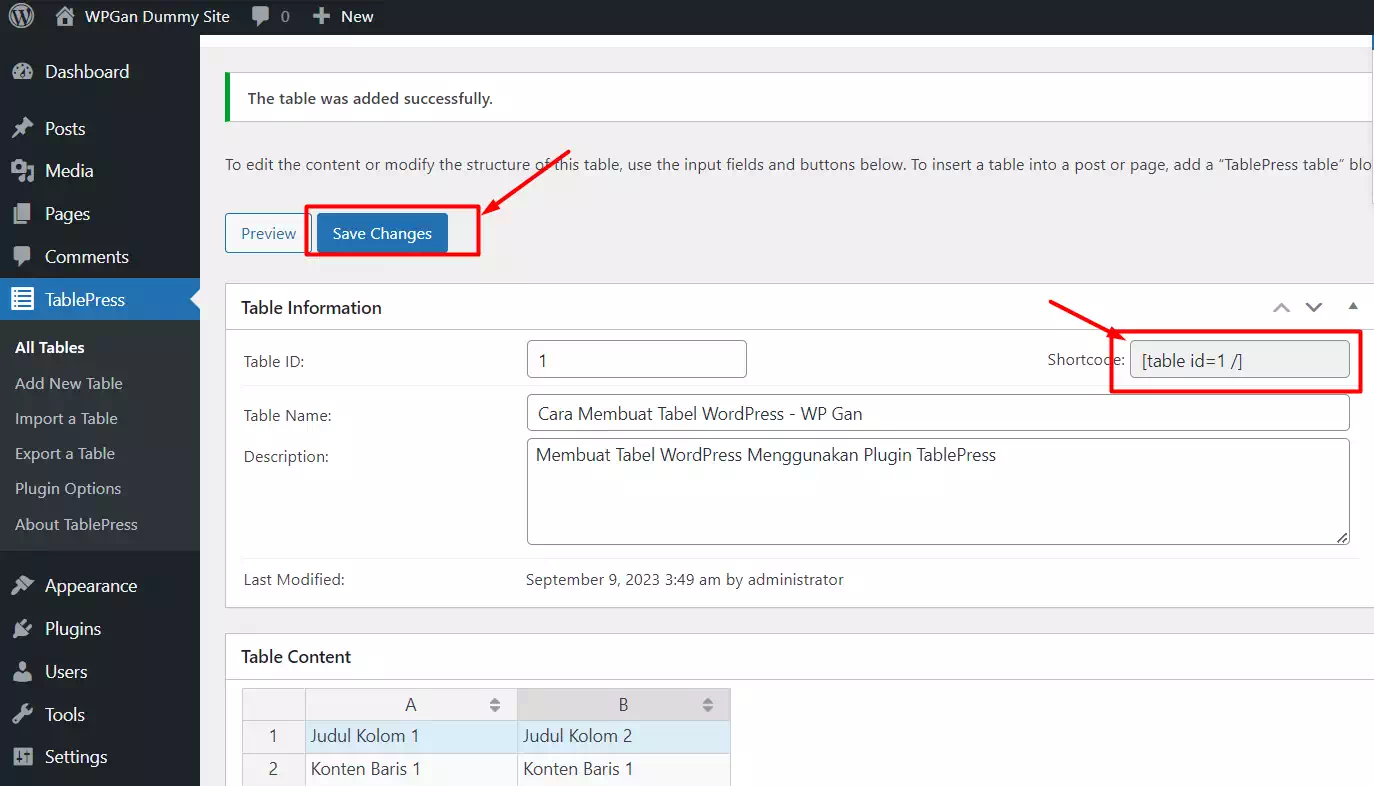Go to All Tables submenu

(x=50, y=348)
